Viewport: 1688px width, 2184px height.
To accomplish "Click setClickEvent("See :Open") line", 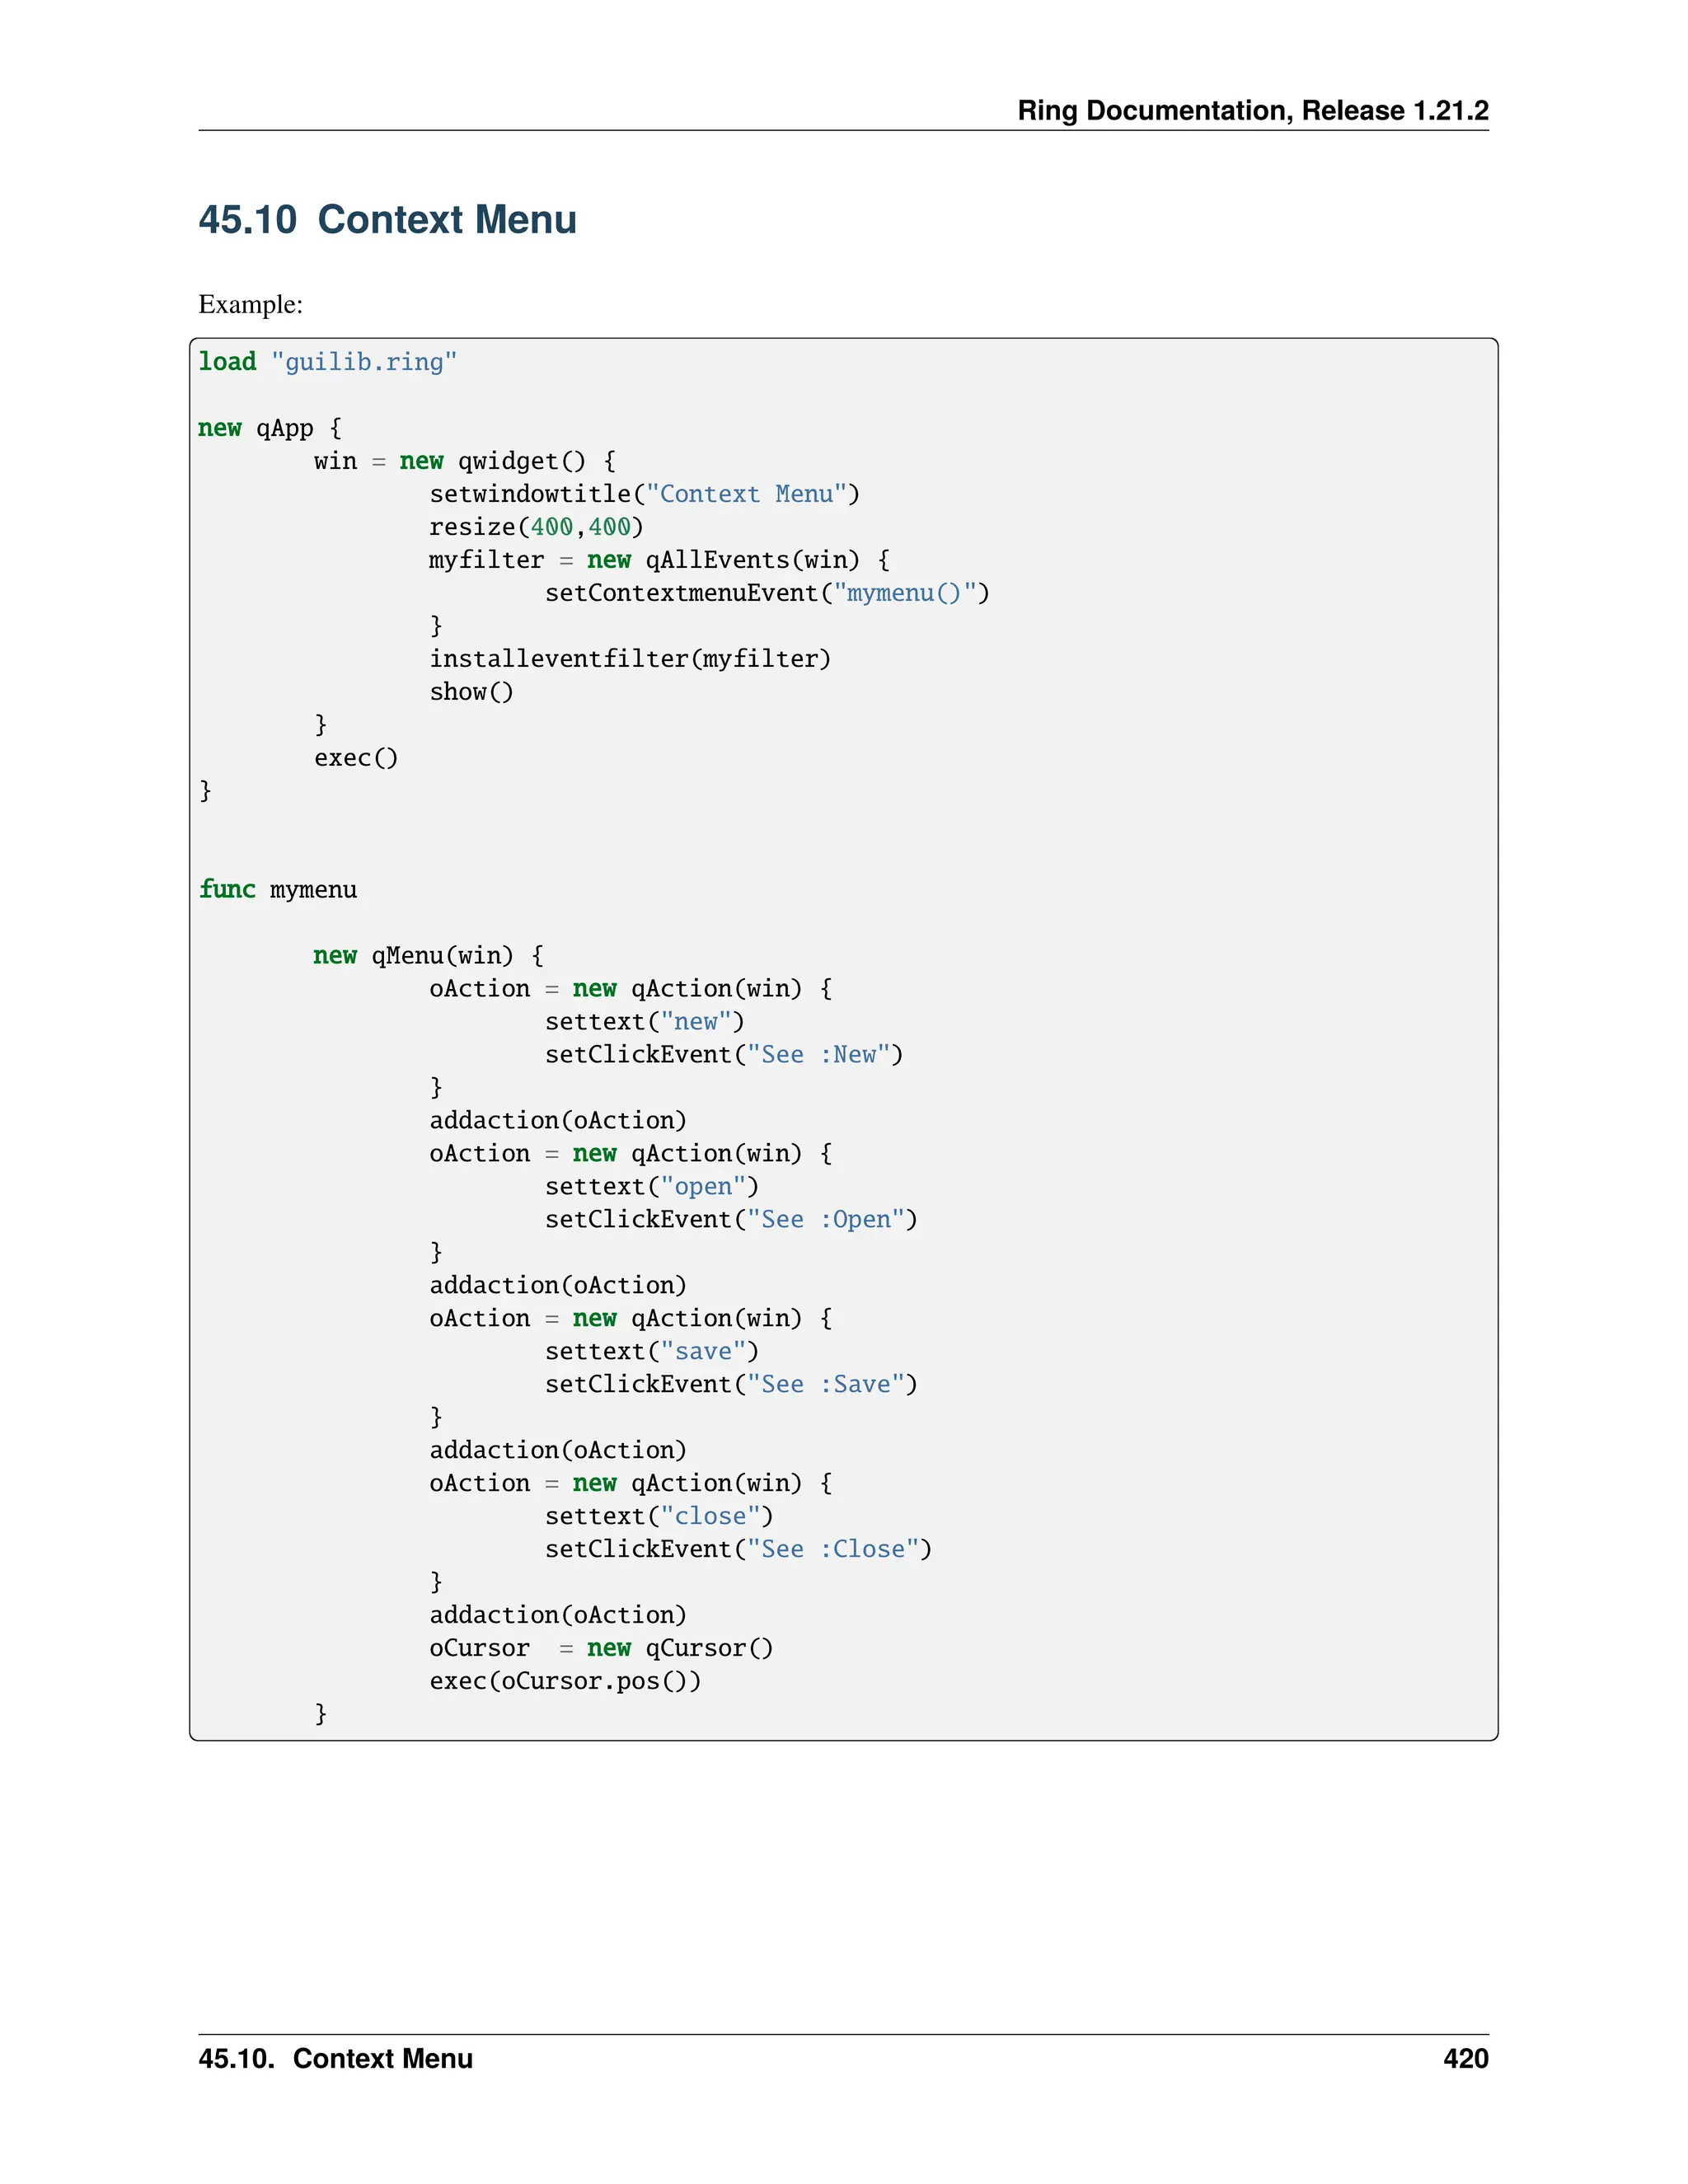I will click(730, 1219).
